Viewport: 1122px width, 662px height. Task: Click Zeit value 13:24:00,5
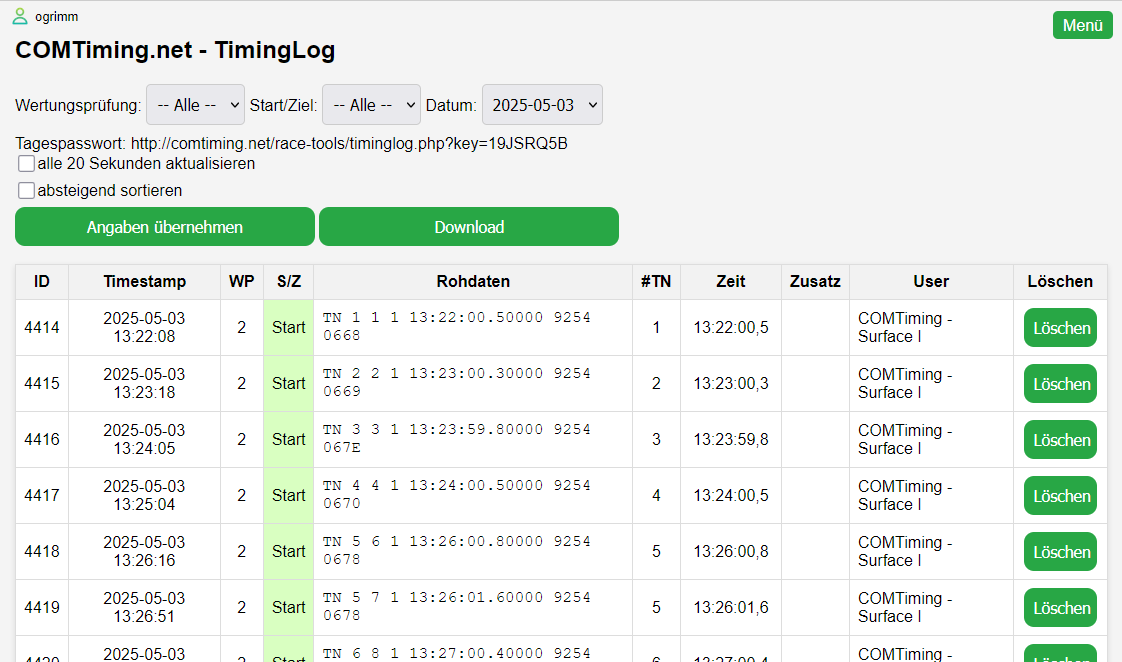[x=731, y=495]
